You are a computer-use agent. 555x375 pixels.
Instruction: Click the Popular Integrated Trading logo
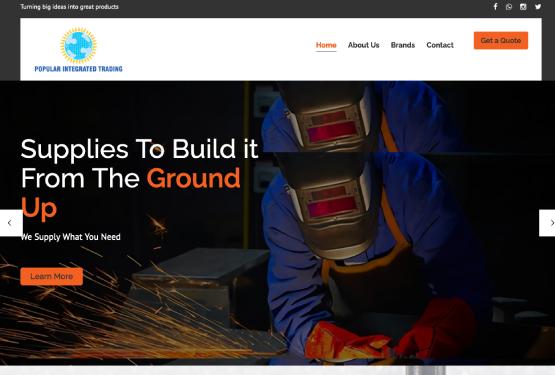pyautogui.click(x=78, y=50)
